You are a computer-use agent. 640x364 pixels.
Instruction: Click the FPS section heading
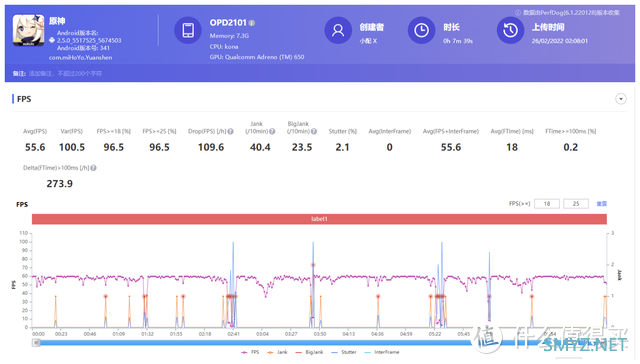tap(24, 99)
